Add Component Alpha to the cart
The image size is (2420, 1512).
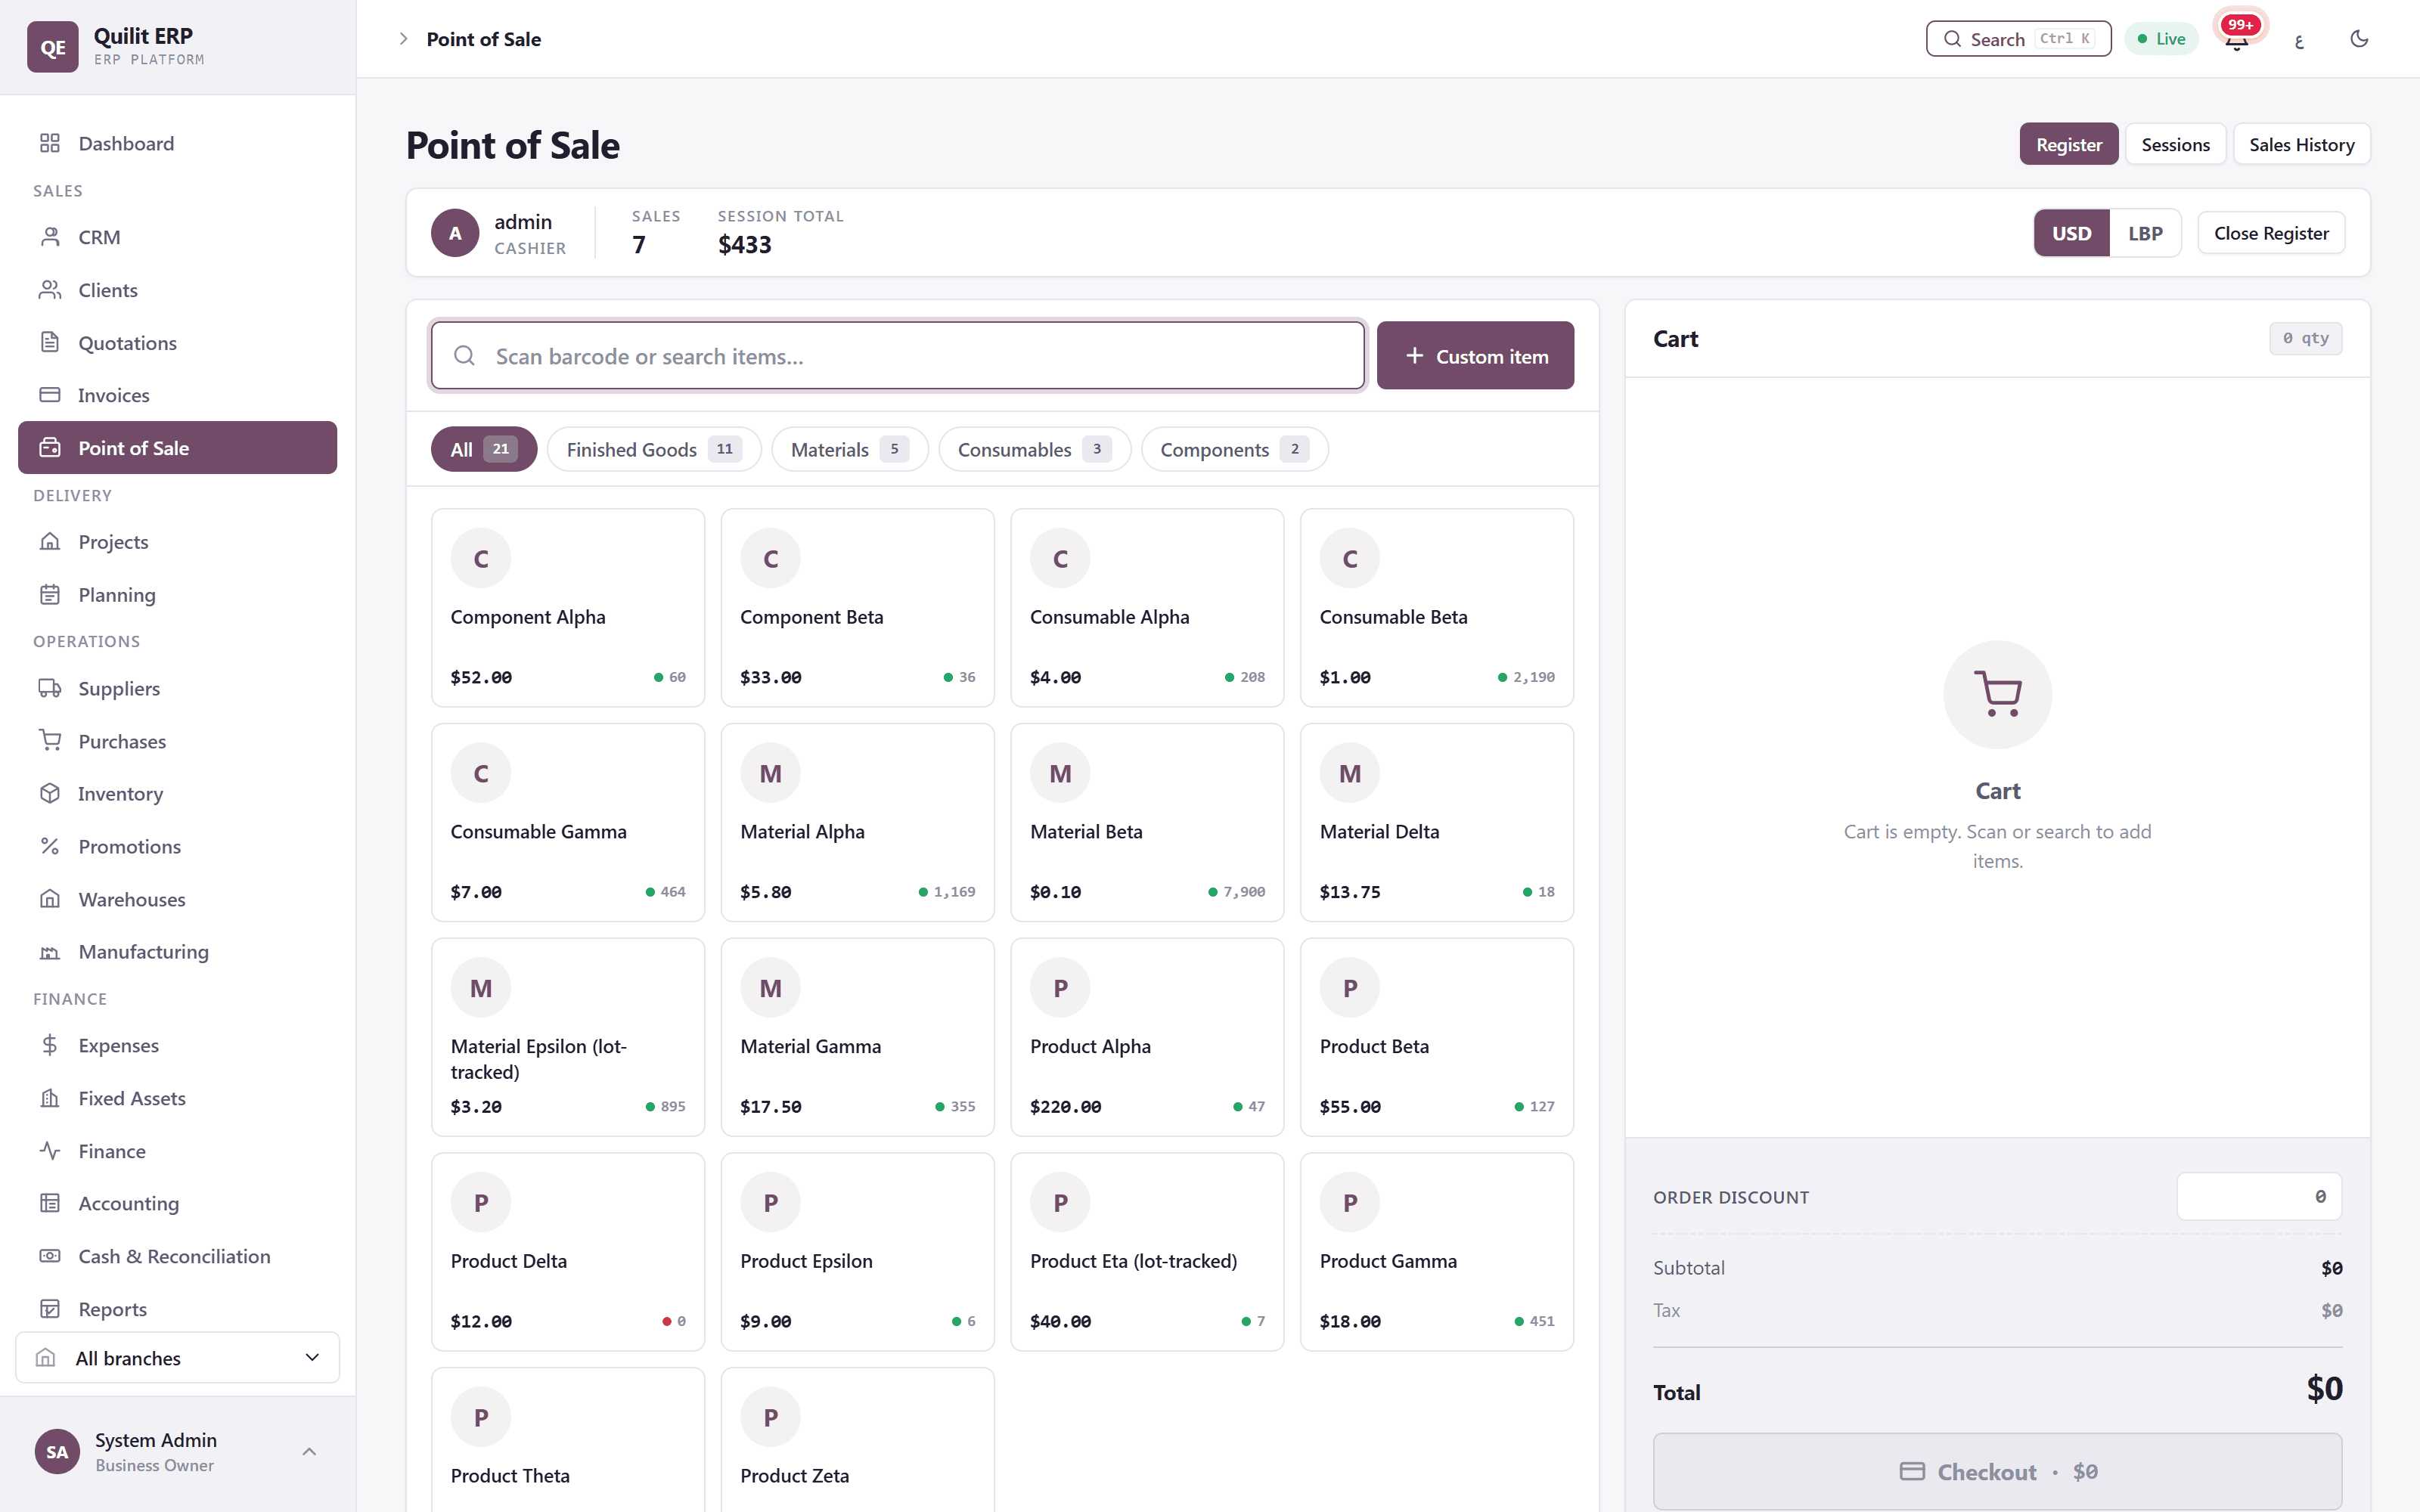568,608
